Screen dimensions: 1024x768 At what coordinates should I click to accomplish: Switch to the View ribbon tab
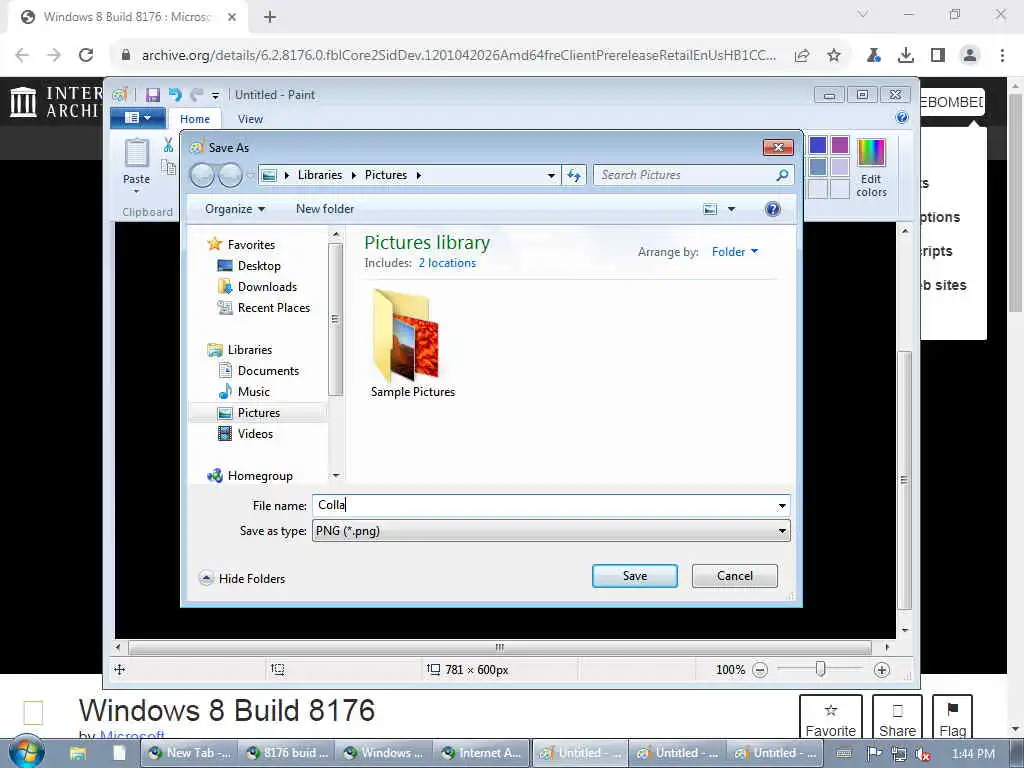(x=250, y=119)
